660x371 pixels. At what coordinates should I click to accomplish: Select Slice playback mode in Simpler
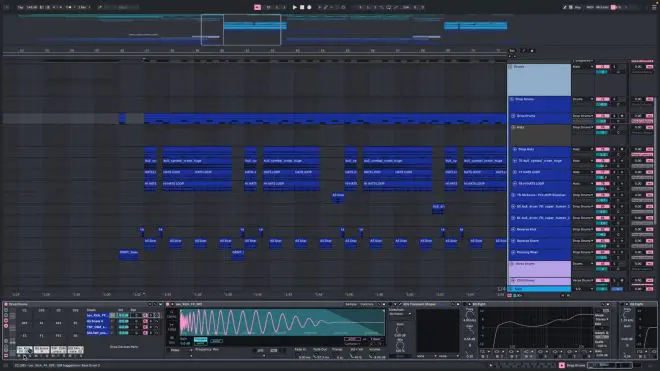(x=171, y=339)
